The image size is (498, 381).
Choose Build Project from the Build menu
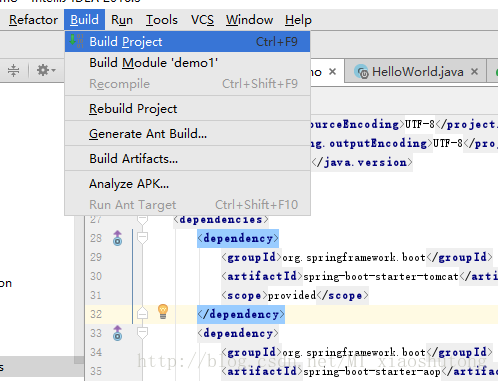click(x=187, y=42)
